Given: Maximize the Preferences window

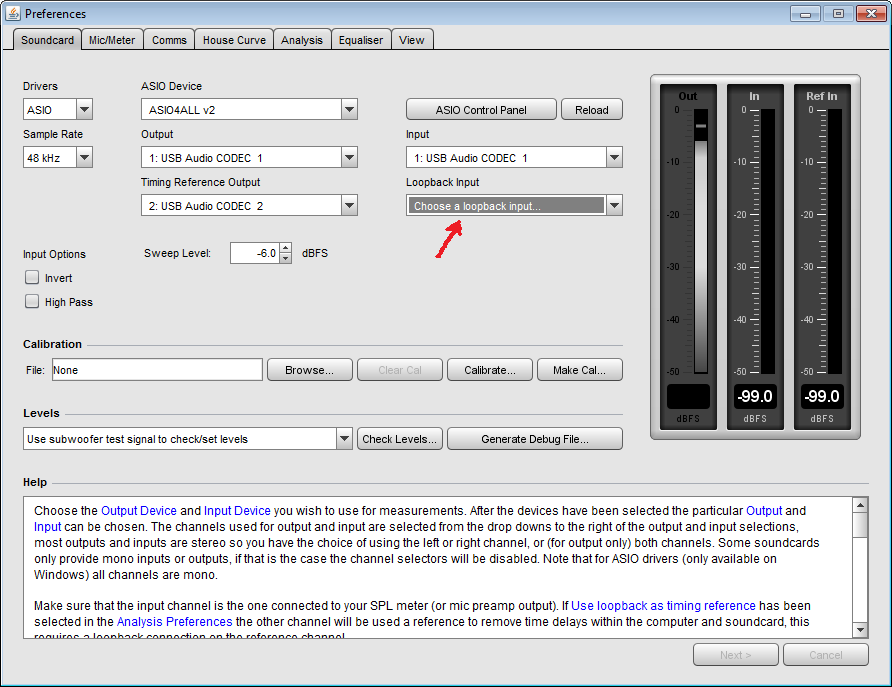Looking at the screenshot, I should (x=838, y=14).
